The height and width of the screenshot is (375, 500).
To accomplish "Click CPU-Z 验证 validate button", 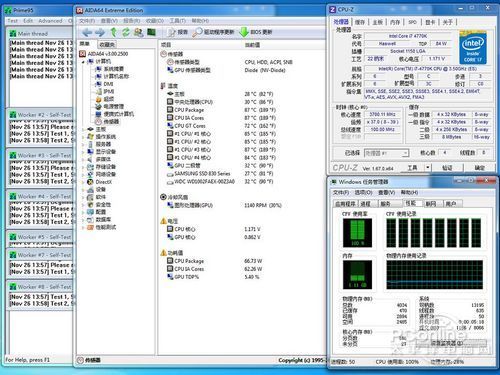I will (x=447, y=167).
